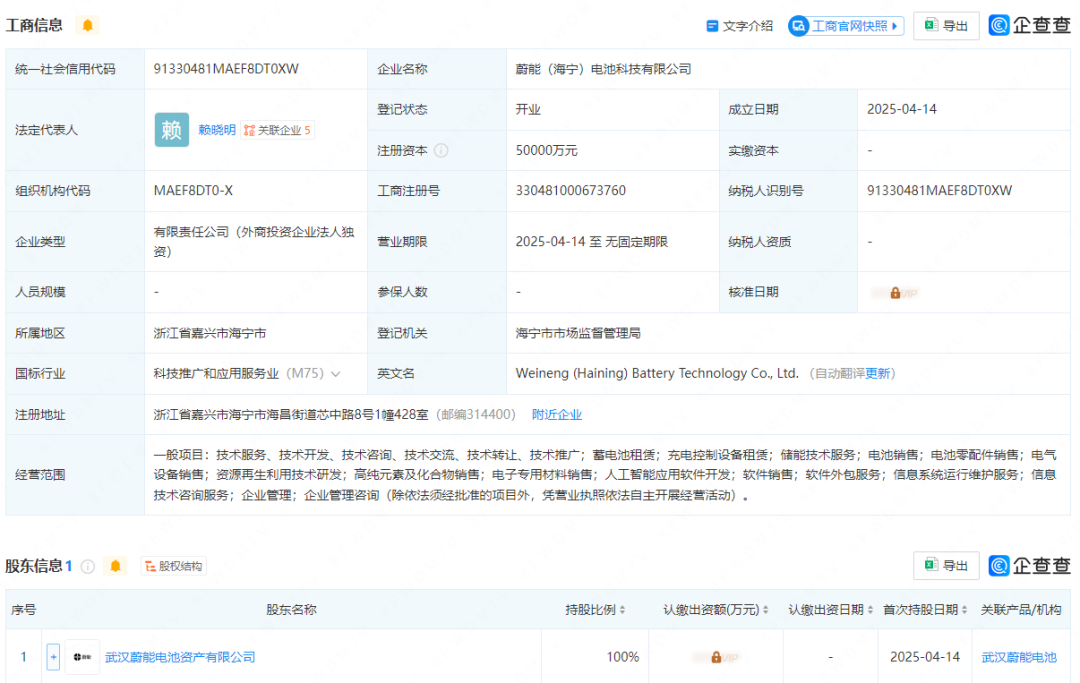View 关联企业 5 related companies

(x=278, y=130)
